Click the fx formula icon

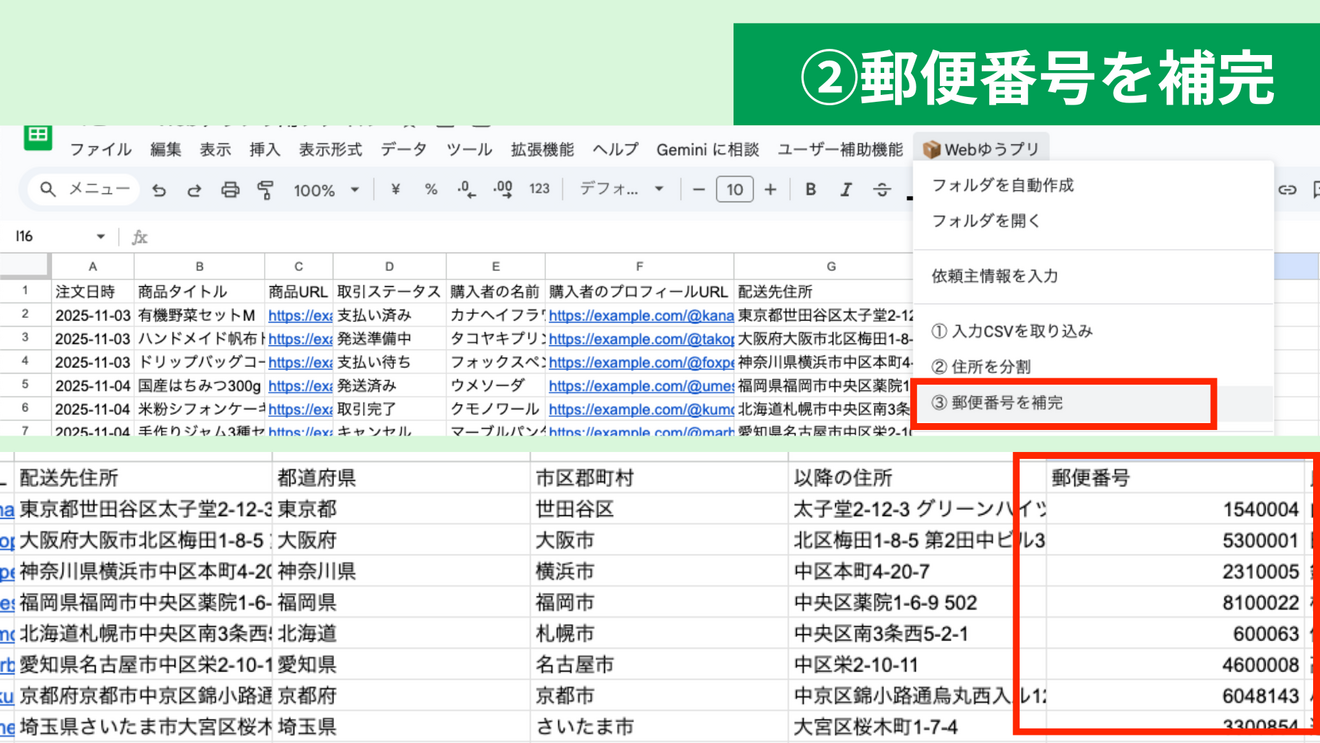click(140, 237)
